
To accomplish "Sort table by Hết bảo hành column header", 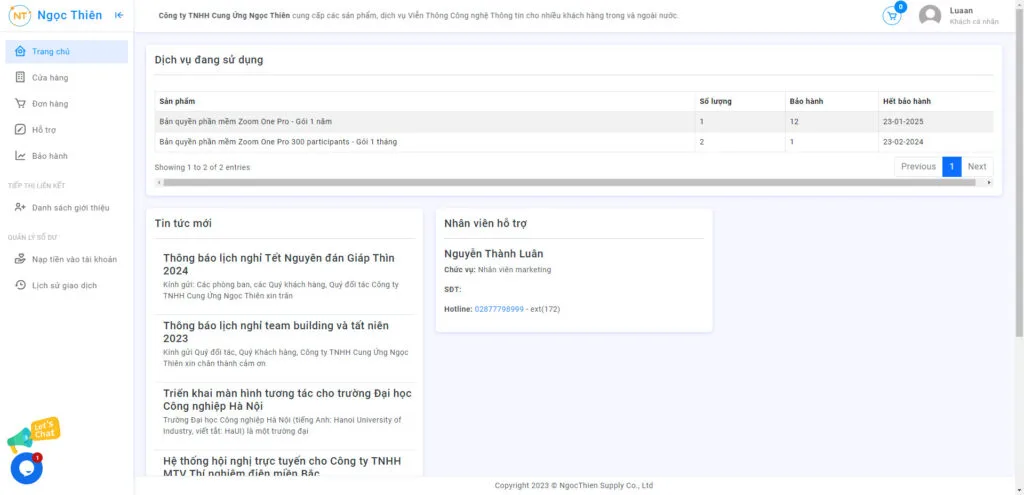I will [x=935, y=101].
